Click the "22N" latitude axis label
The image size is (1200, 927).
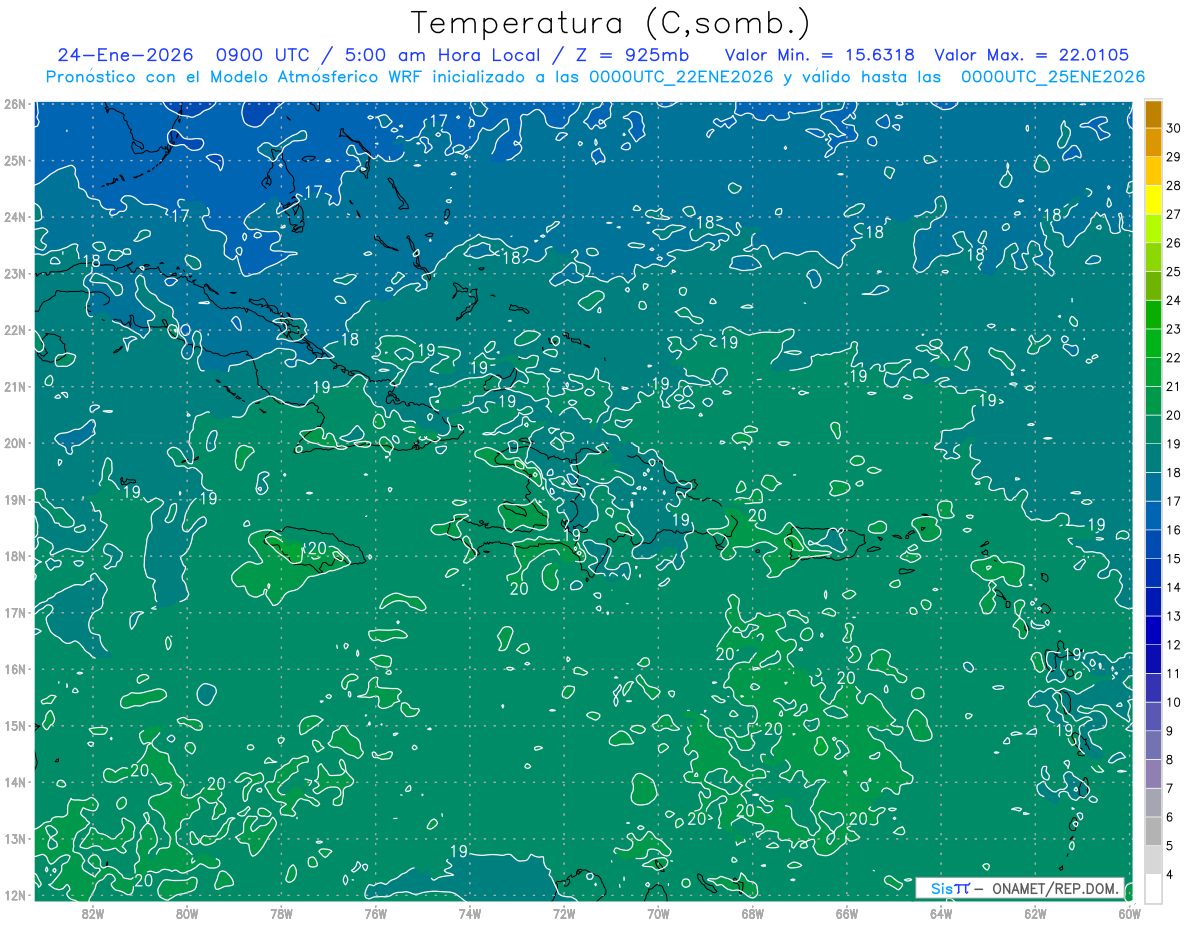click(x=15, y=330)
